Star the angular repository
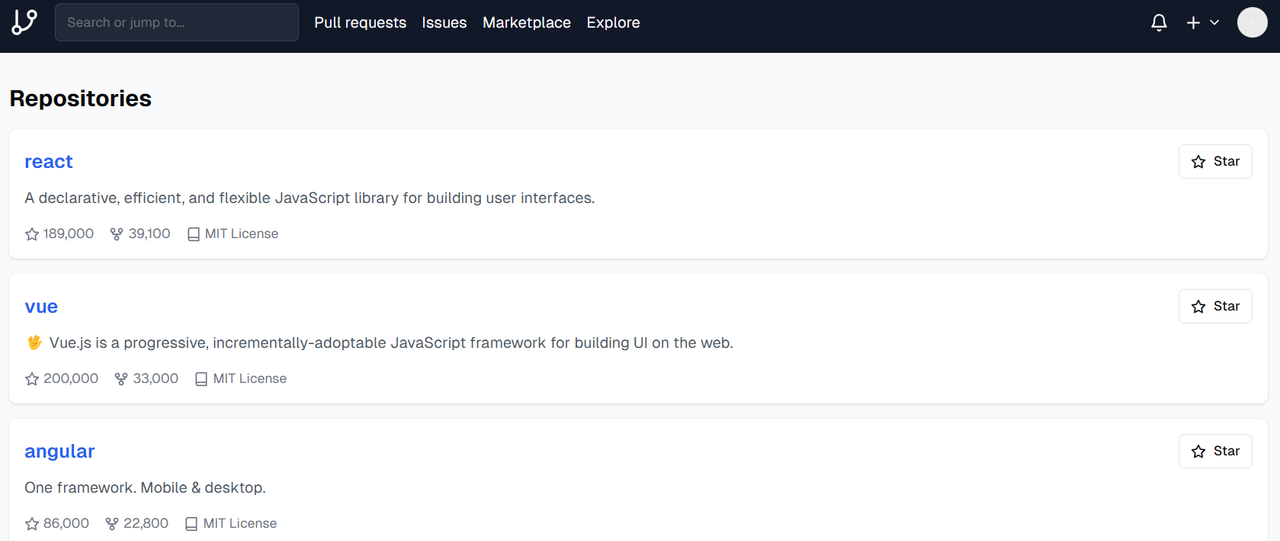This screenshot has width=1280, height=541. (1215, 451)
